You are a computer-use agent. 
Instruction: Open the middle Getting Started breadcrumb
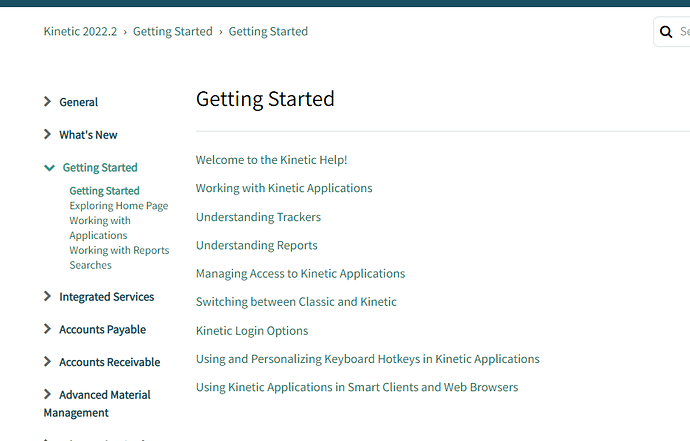(172, 32)
